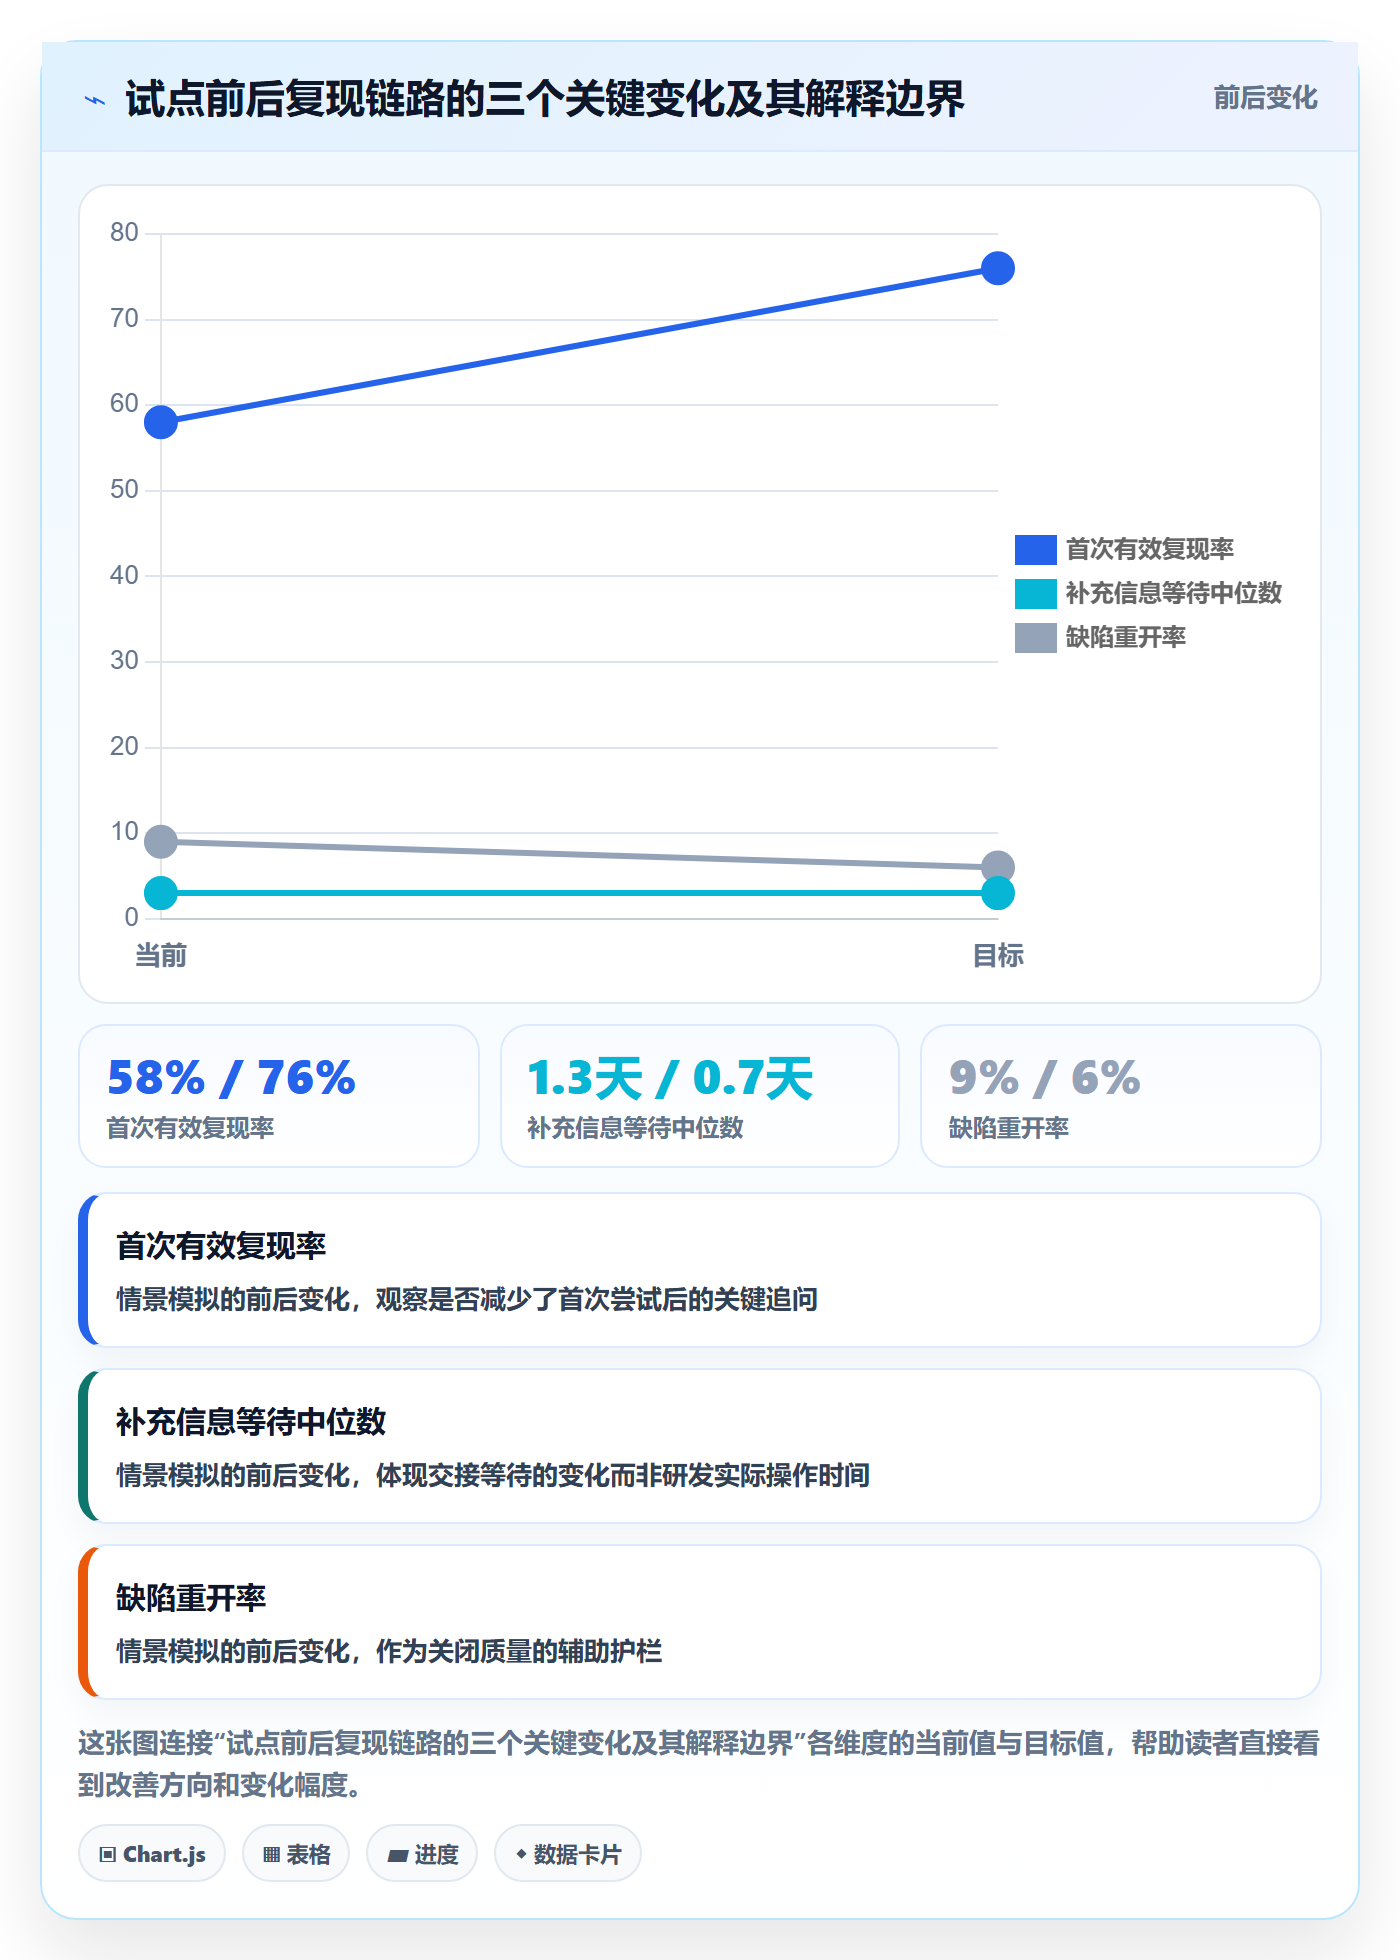Viewport: 1400px width, 1960px height.
Task: Toggle the 缺陷重开率 series via its legend label
Action: click(1126, 638)
